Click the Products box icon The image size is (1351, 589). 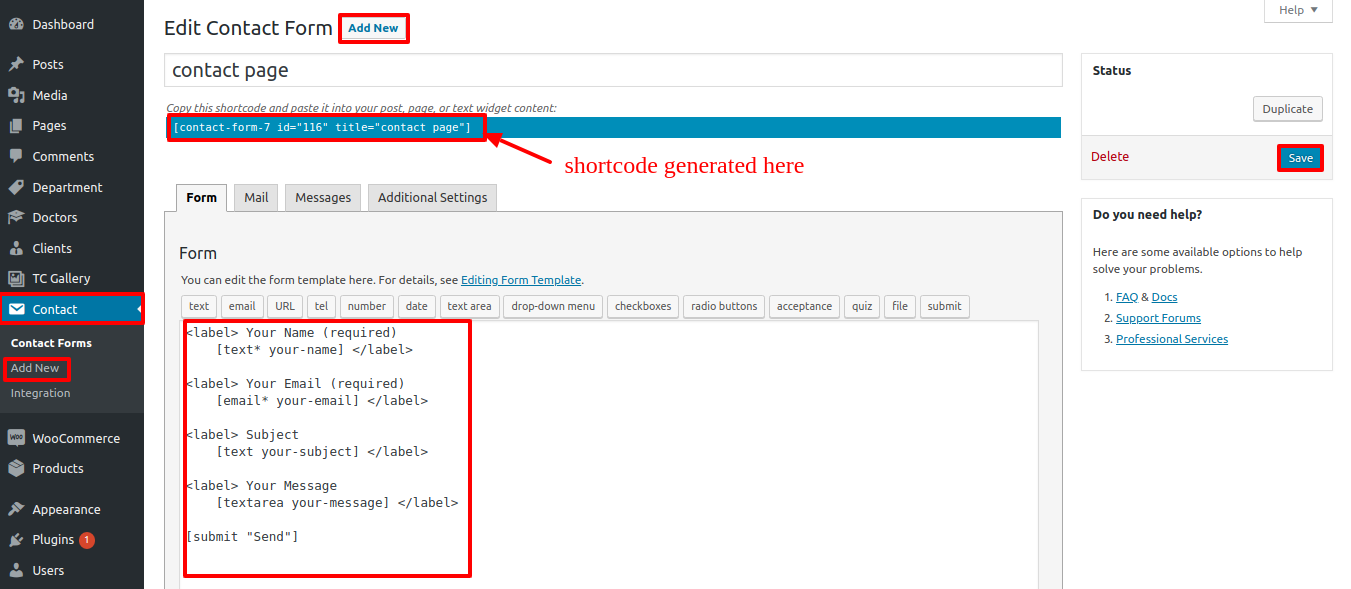tap(16, 468)
